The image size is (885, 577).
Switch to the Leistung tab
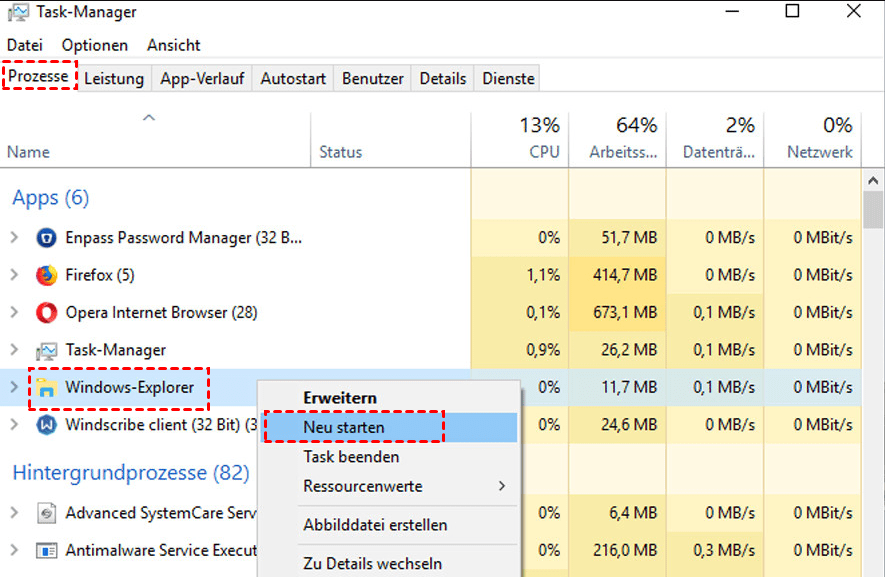point(114,78)
